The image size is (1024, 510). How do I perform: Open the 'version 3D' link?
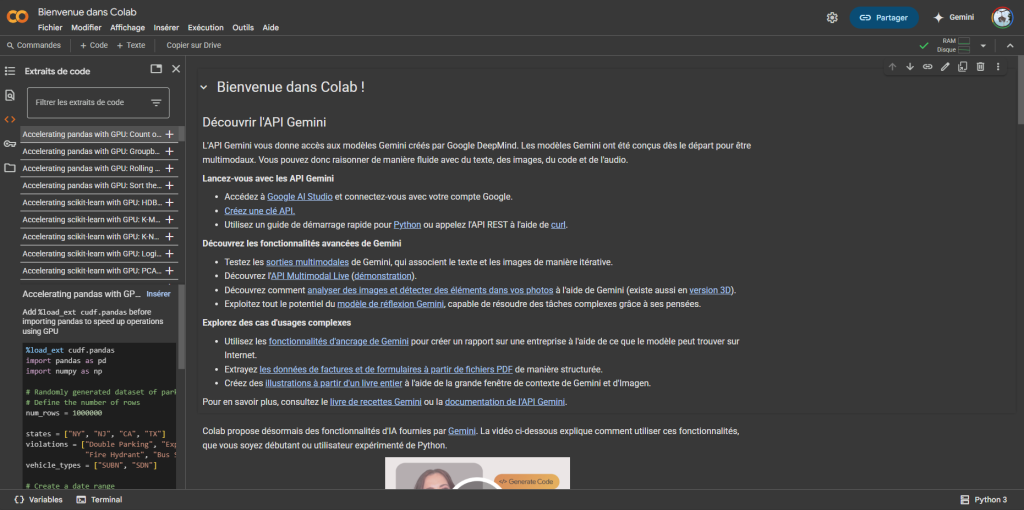712,290
